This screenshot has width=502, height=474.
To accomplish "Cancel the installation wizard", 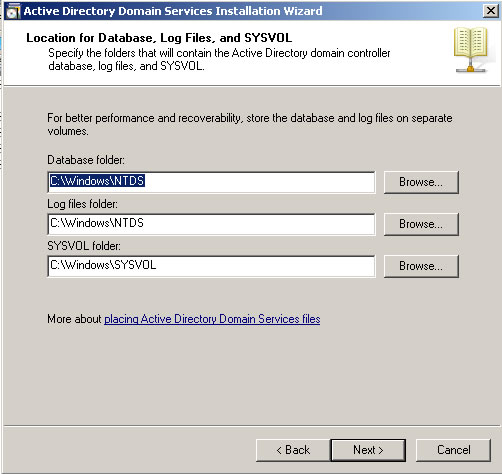I will coord(454,450).
